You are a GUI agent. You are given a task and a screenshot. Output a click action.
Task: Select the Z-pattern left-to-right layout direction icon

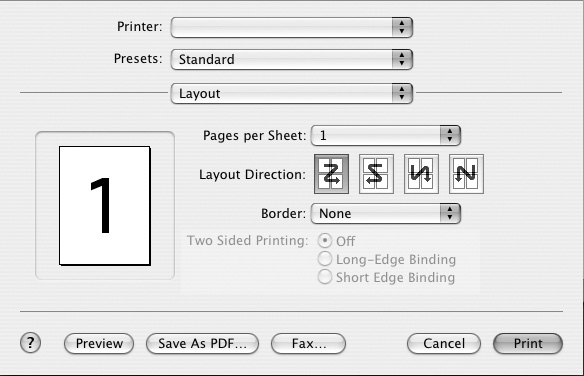331,174
